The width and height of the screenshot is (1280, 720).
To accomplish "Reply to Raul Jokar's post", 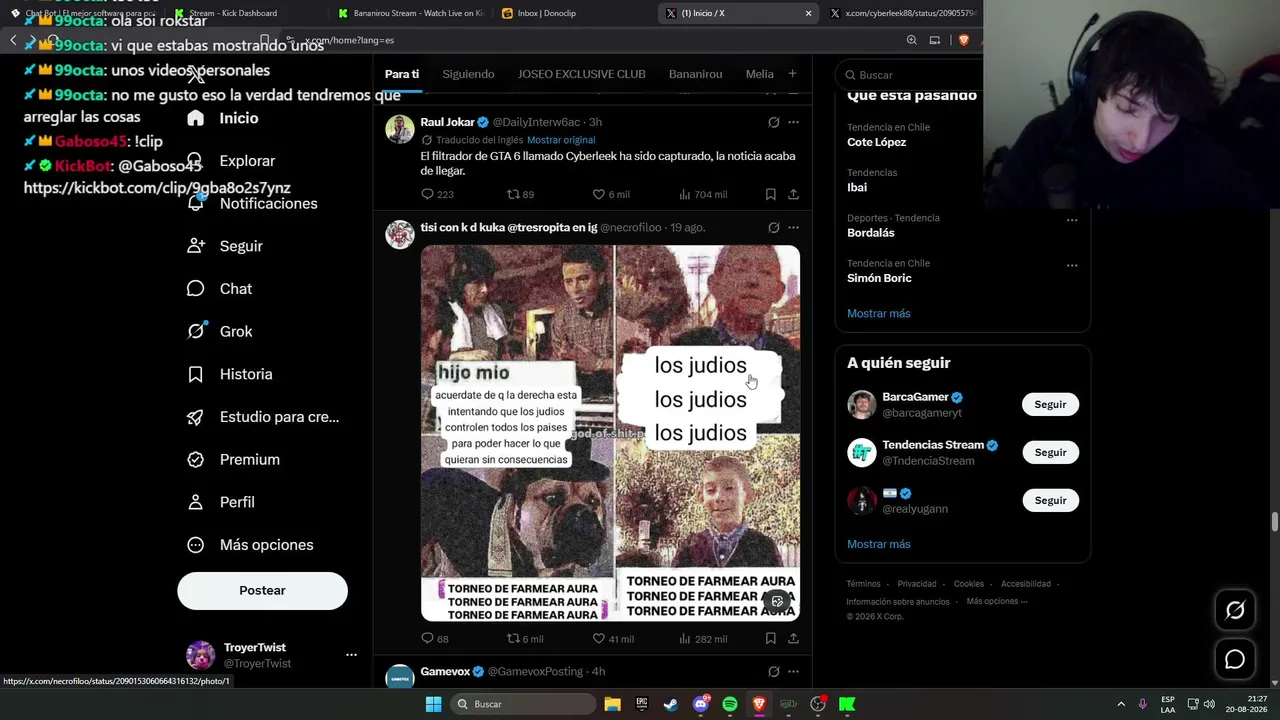I will (428, 194).
